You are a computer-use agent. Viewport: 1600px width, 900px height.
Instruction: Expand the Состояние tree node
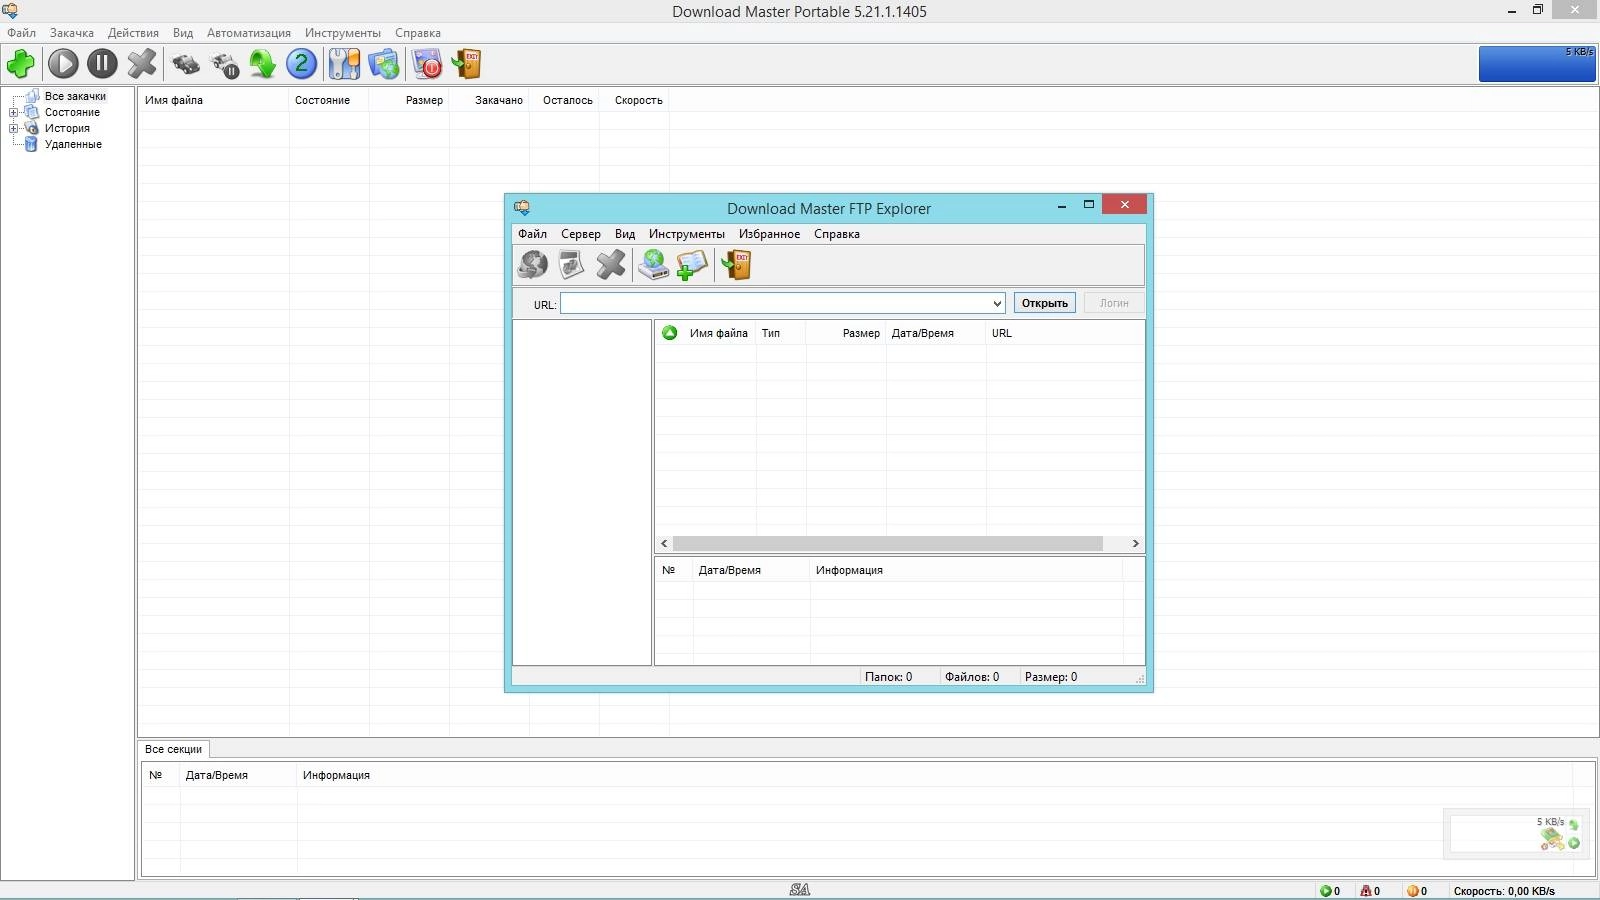pos(13,113)
